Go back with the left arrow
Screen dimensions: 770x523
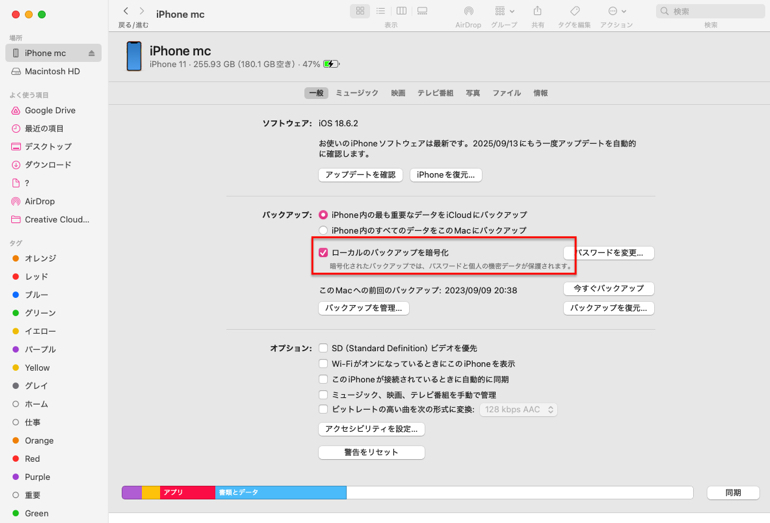point(126,11)
